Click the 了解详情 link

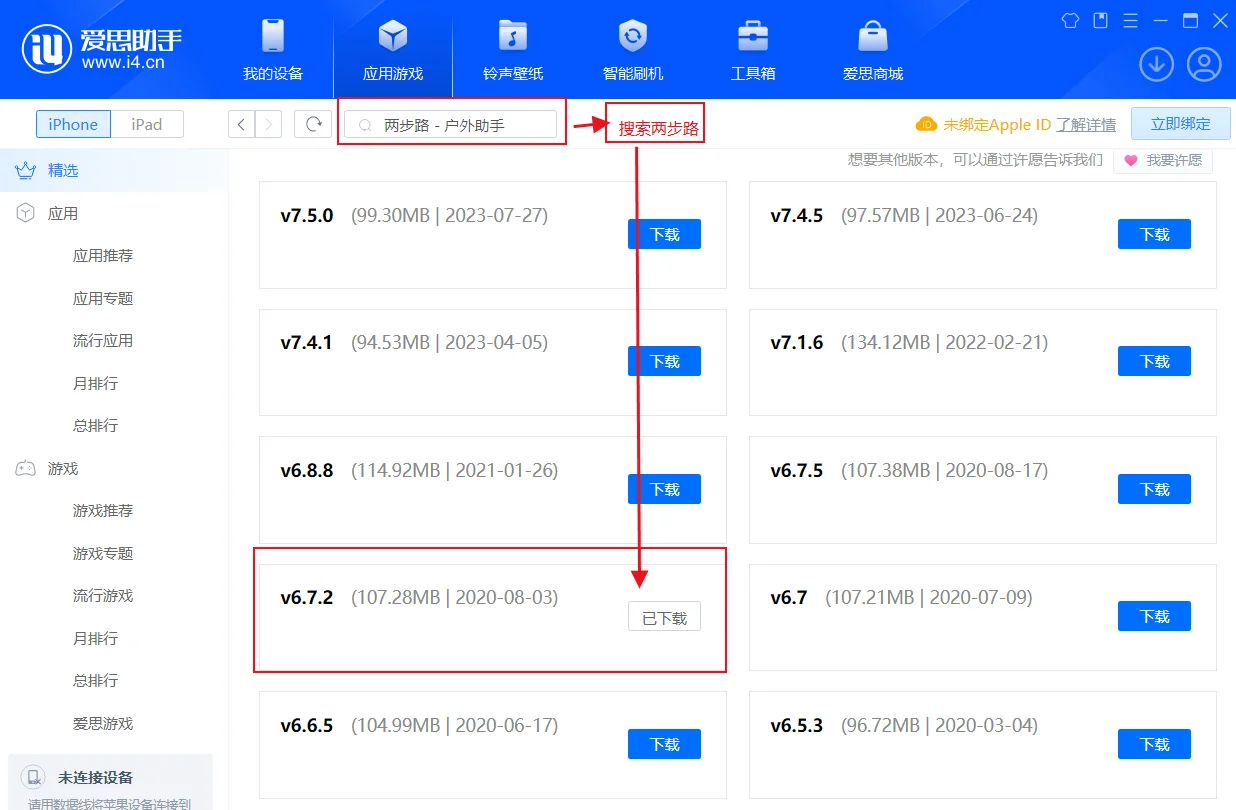(x=1086, y=125)
